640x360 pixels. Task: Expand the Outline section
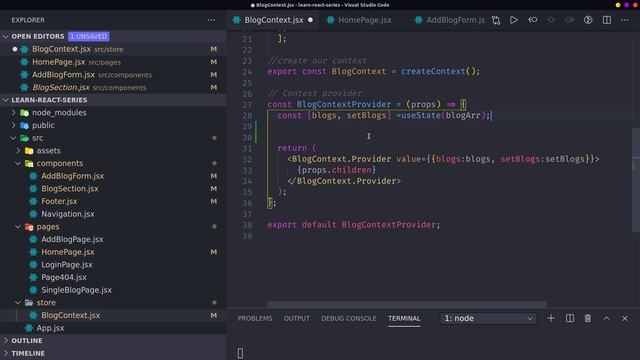click(6, 340)
